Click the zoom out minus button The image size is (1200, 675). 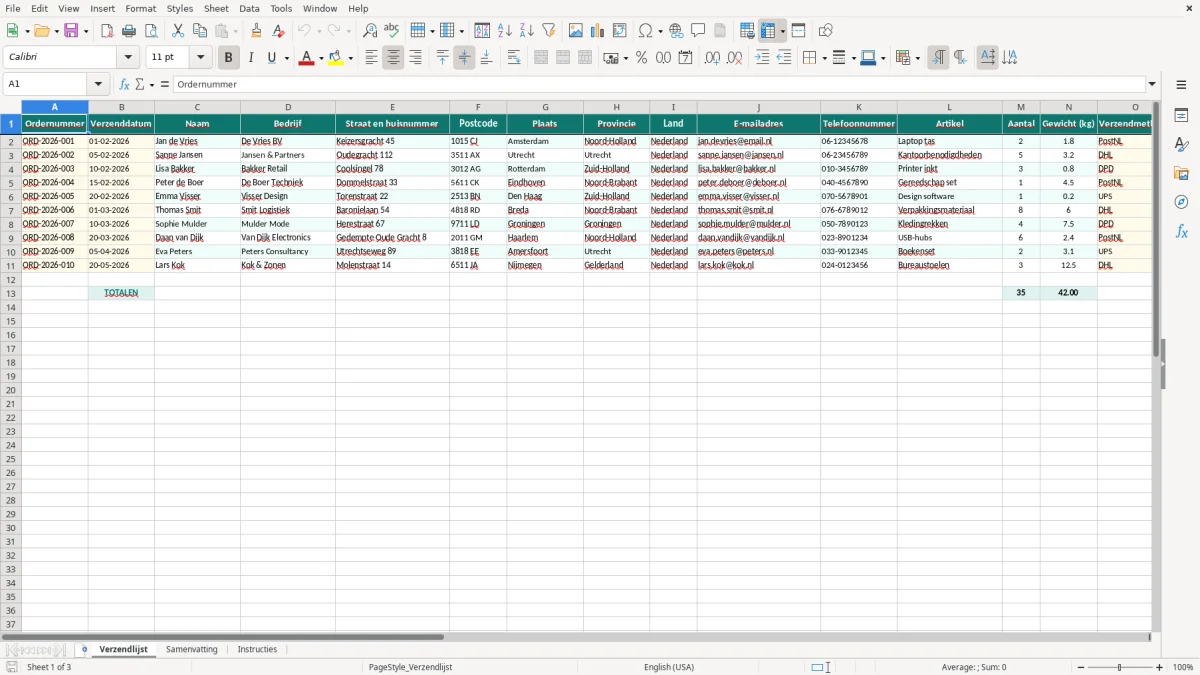1081,667
